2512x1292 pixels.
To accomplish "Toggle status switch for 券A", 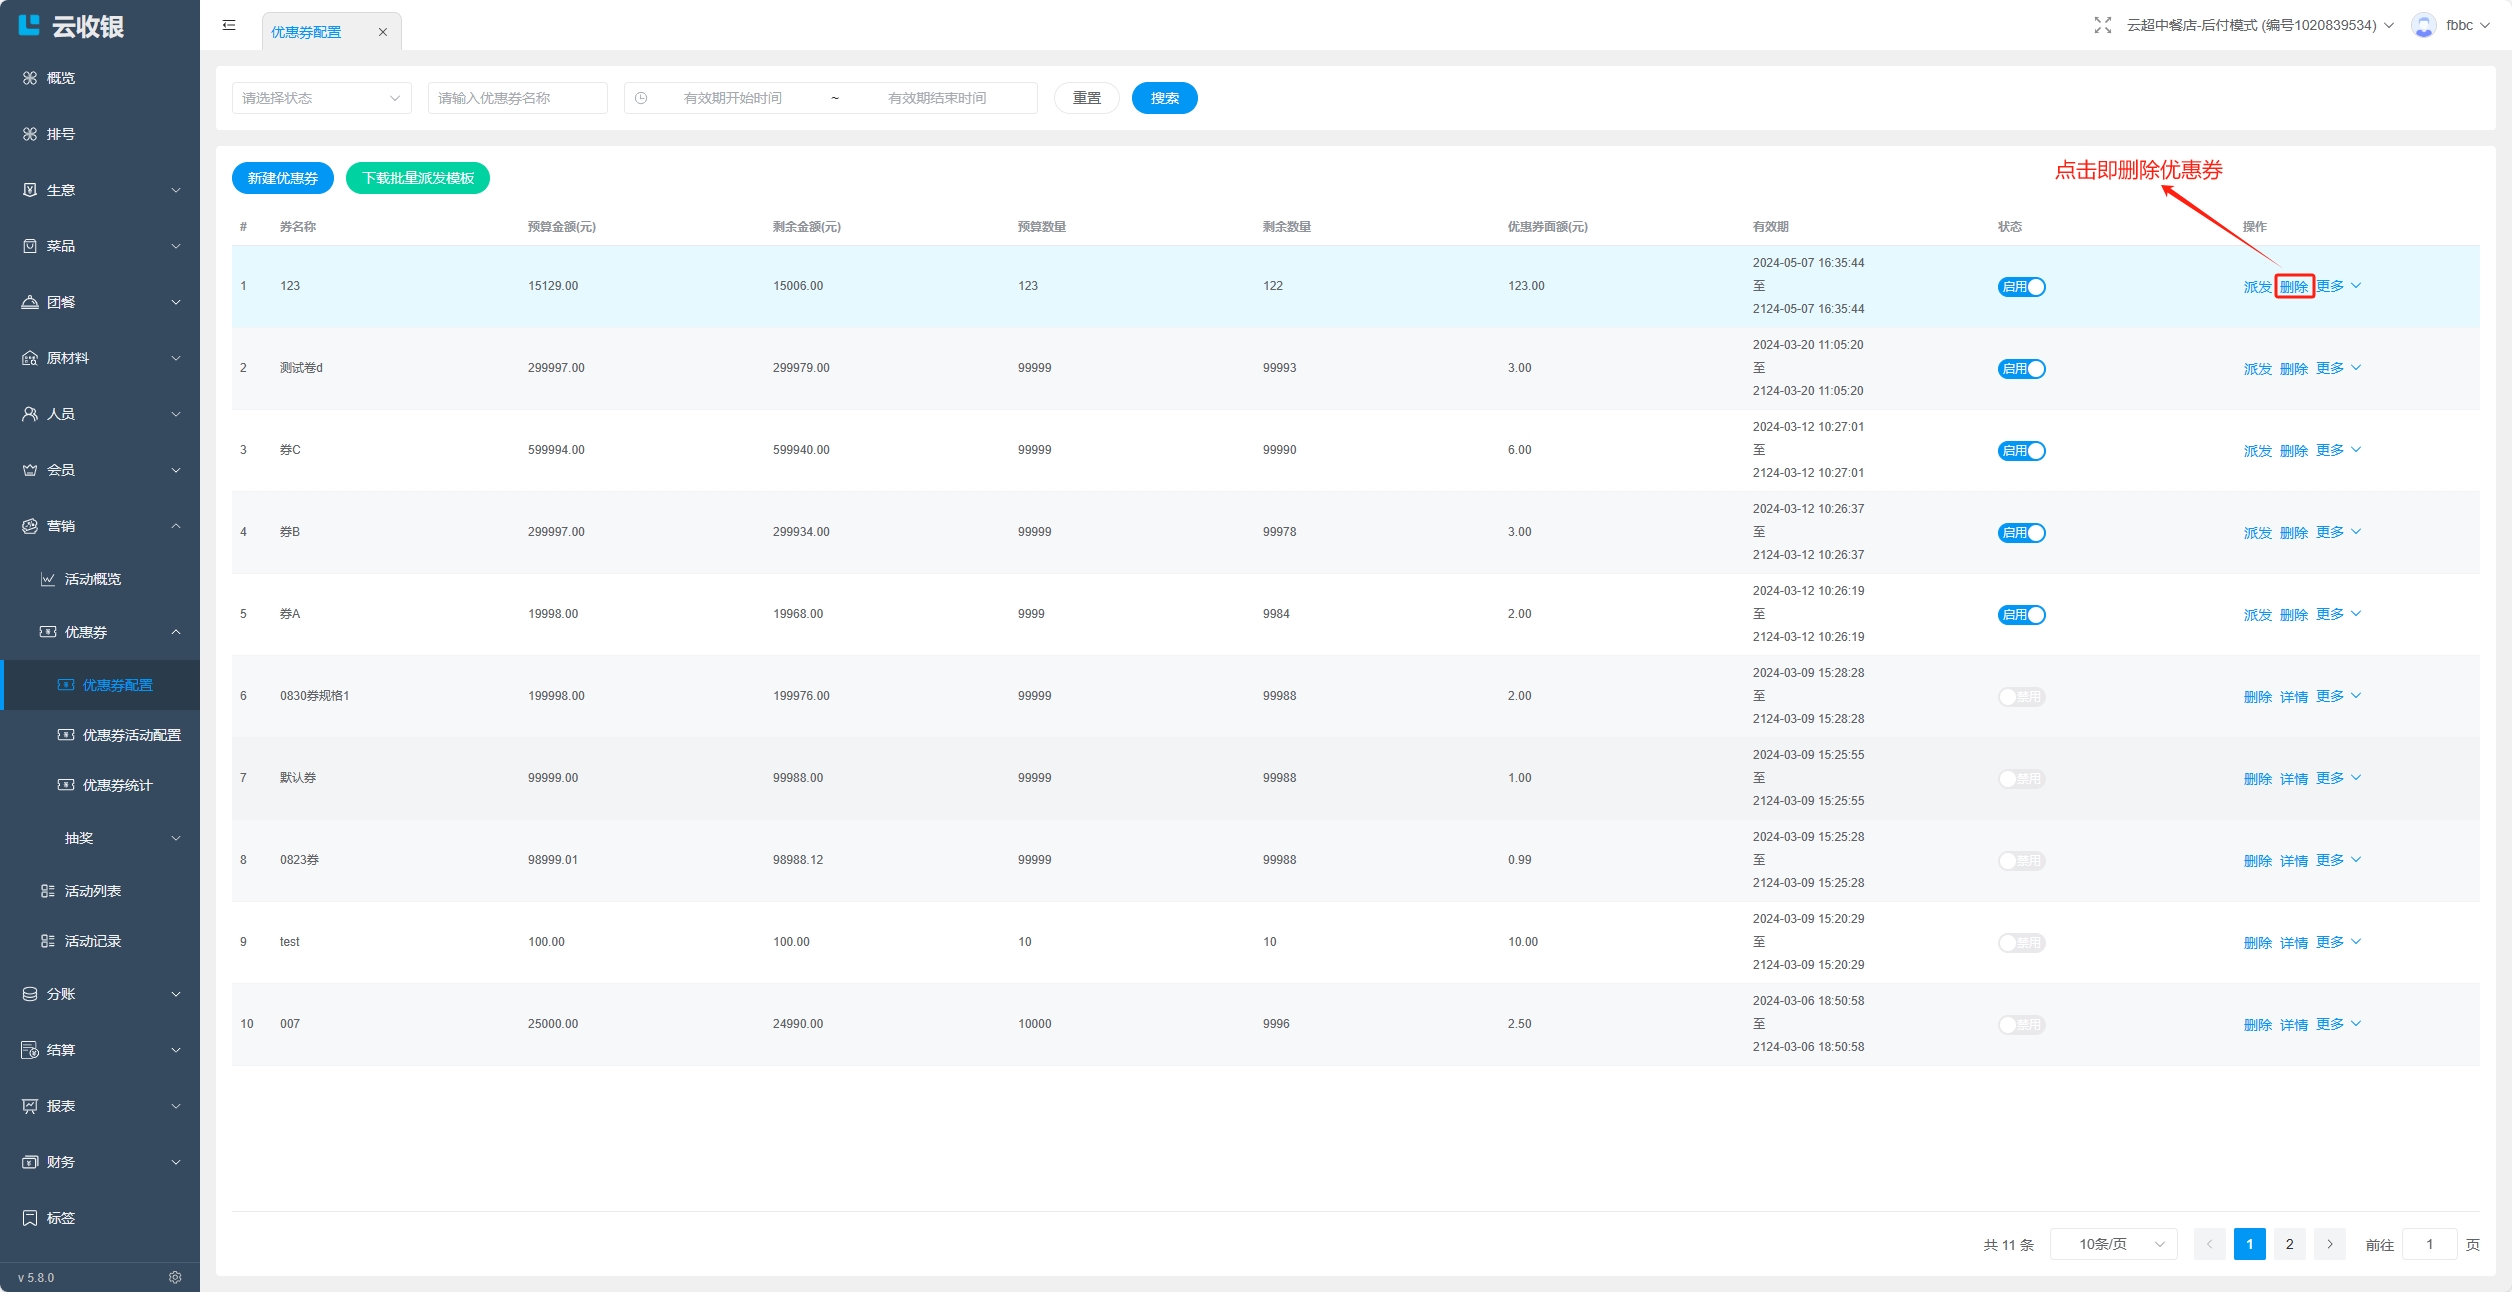I will click(x=2021, y=615).
